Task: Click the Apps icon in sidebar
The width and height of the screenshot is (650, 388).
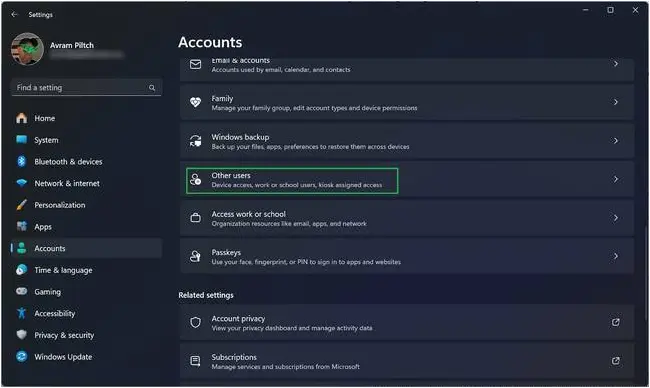Action: (x=22, y=226)
